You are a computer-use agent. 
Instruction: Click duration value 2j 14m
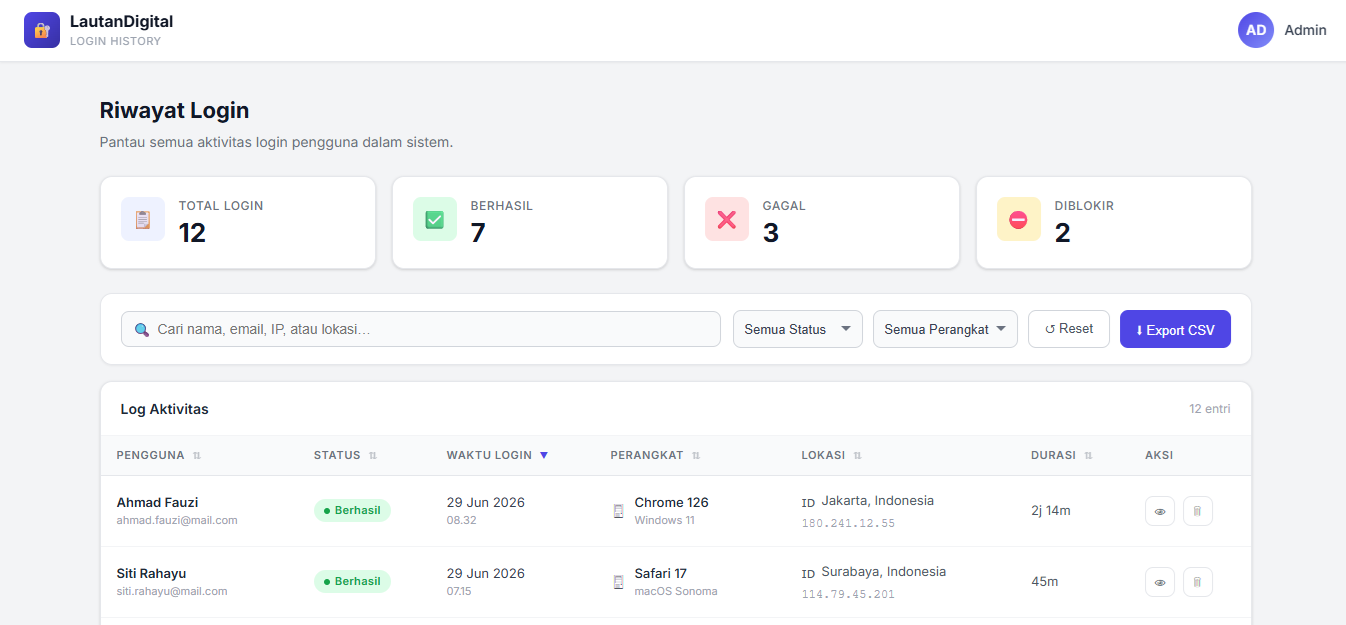click(1051, 511)
